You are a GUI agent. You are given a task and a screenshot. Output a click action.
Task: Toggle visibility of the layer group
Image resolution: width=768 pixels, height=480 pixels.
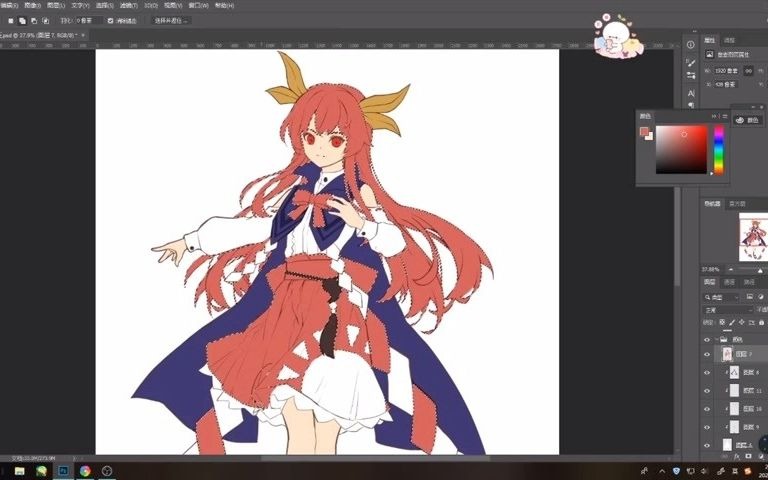tap(707, 339)
